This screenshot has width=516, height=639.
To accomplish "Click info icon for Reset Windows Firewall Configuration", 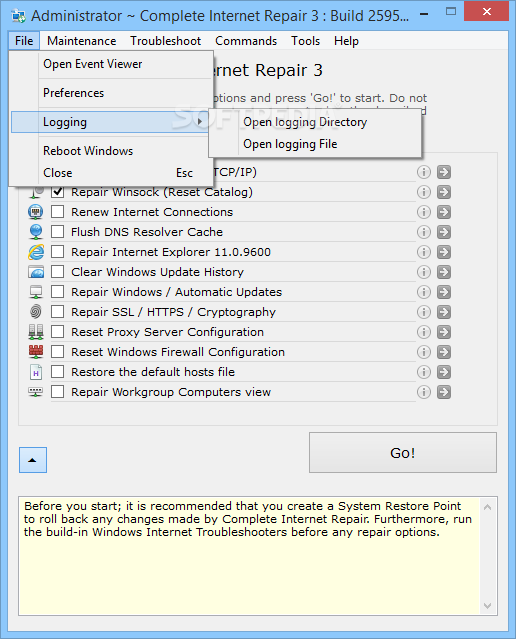I will [x=423, y=352].
